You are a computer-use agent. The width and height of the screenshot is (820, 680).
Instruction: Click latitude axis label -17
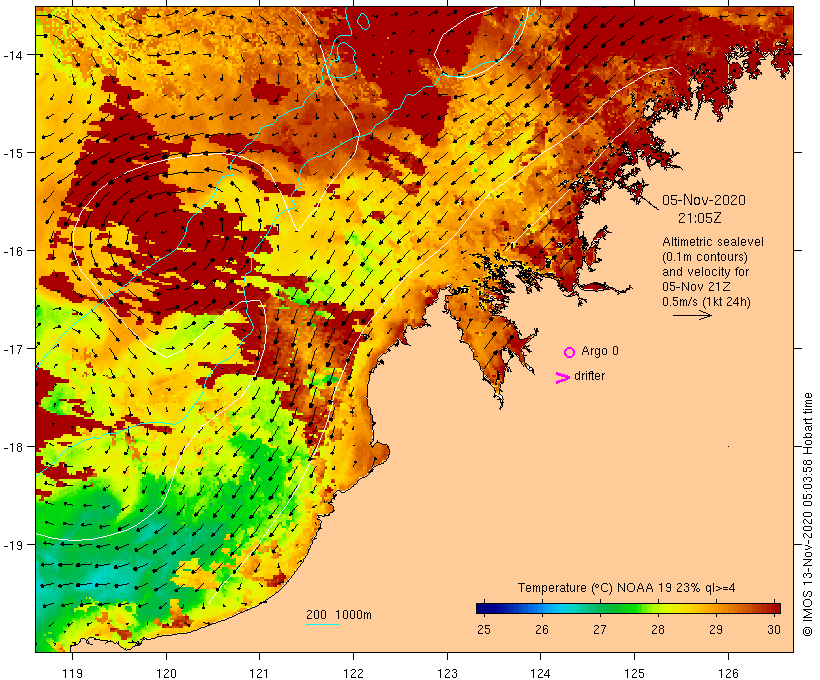coord(12,348)
